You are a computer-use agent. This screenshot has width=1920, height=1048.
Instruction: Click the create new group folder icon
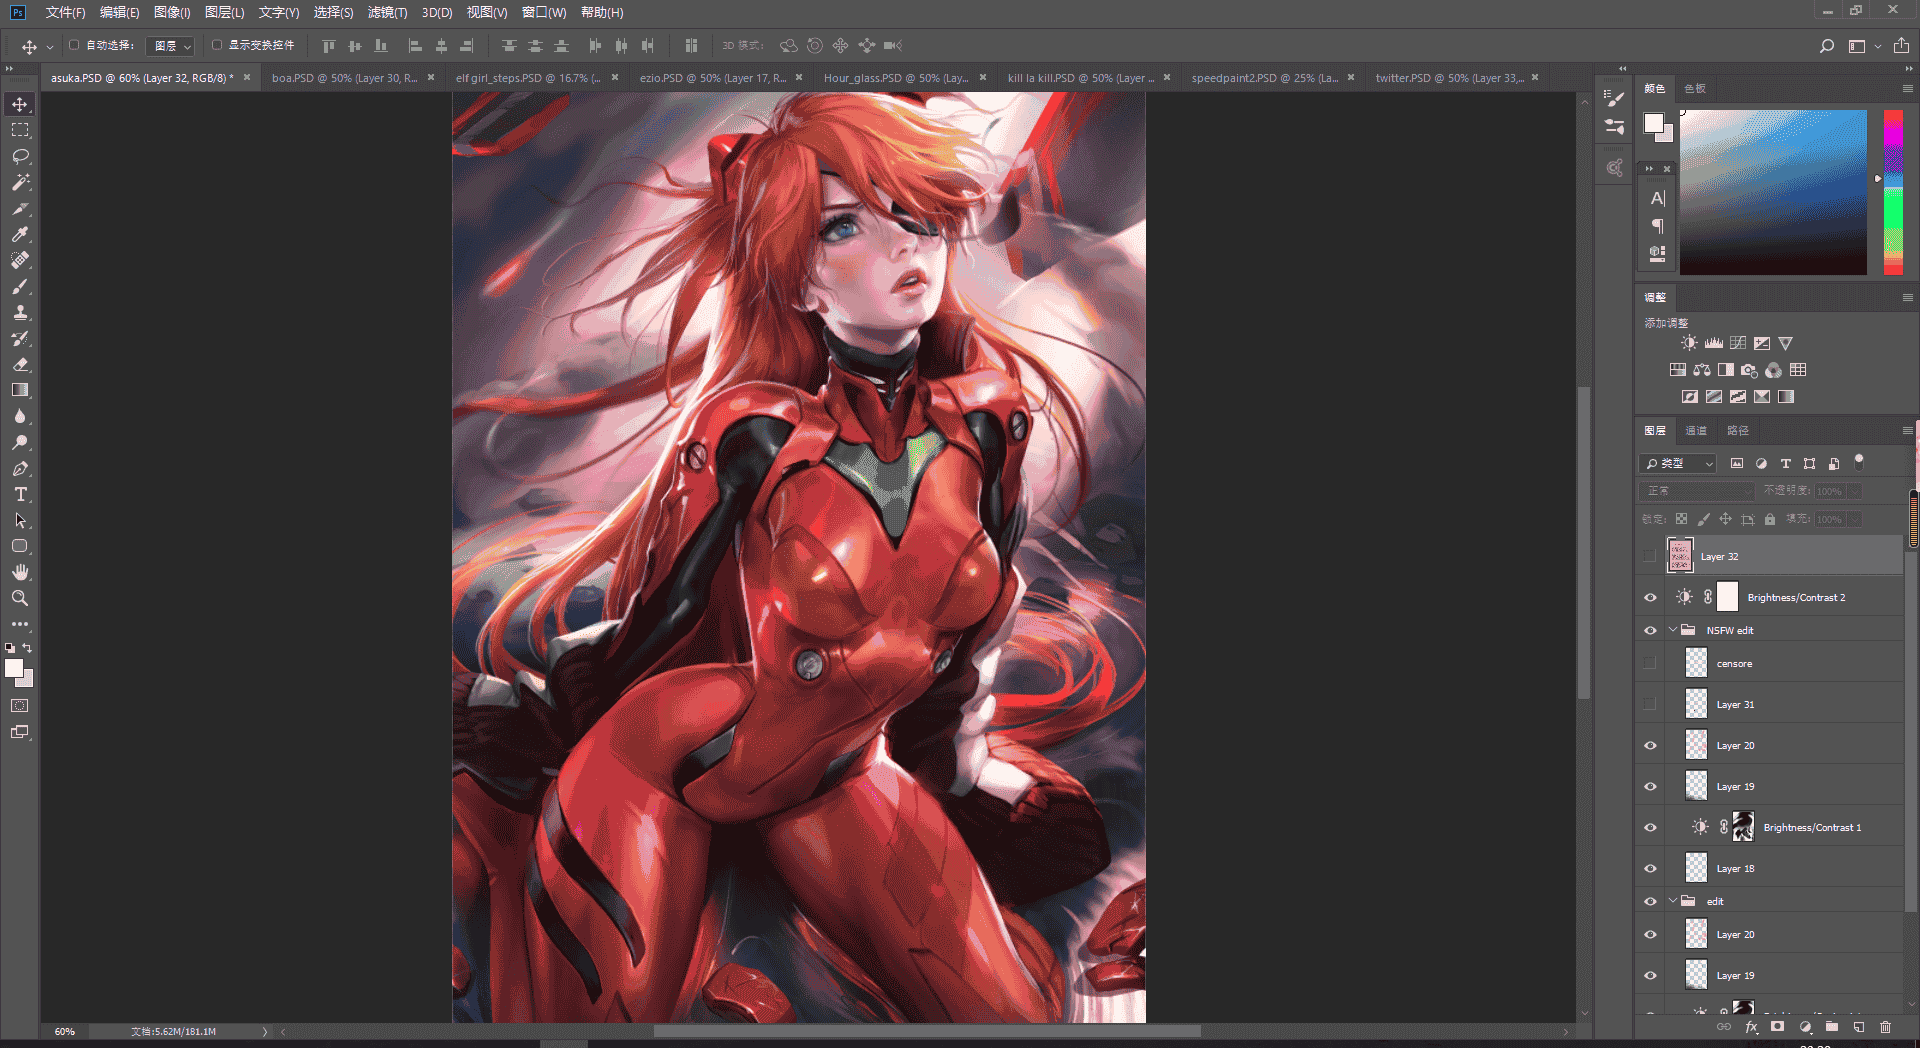click(x=1831, y=1027)
